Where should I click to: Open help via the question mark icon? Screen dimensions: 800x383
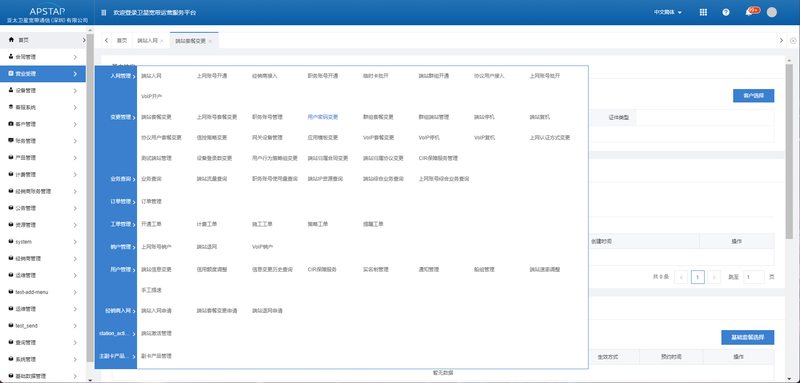pyautogui.click(x=726, y=12)
